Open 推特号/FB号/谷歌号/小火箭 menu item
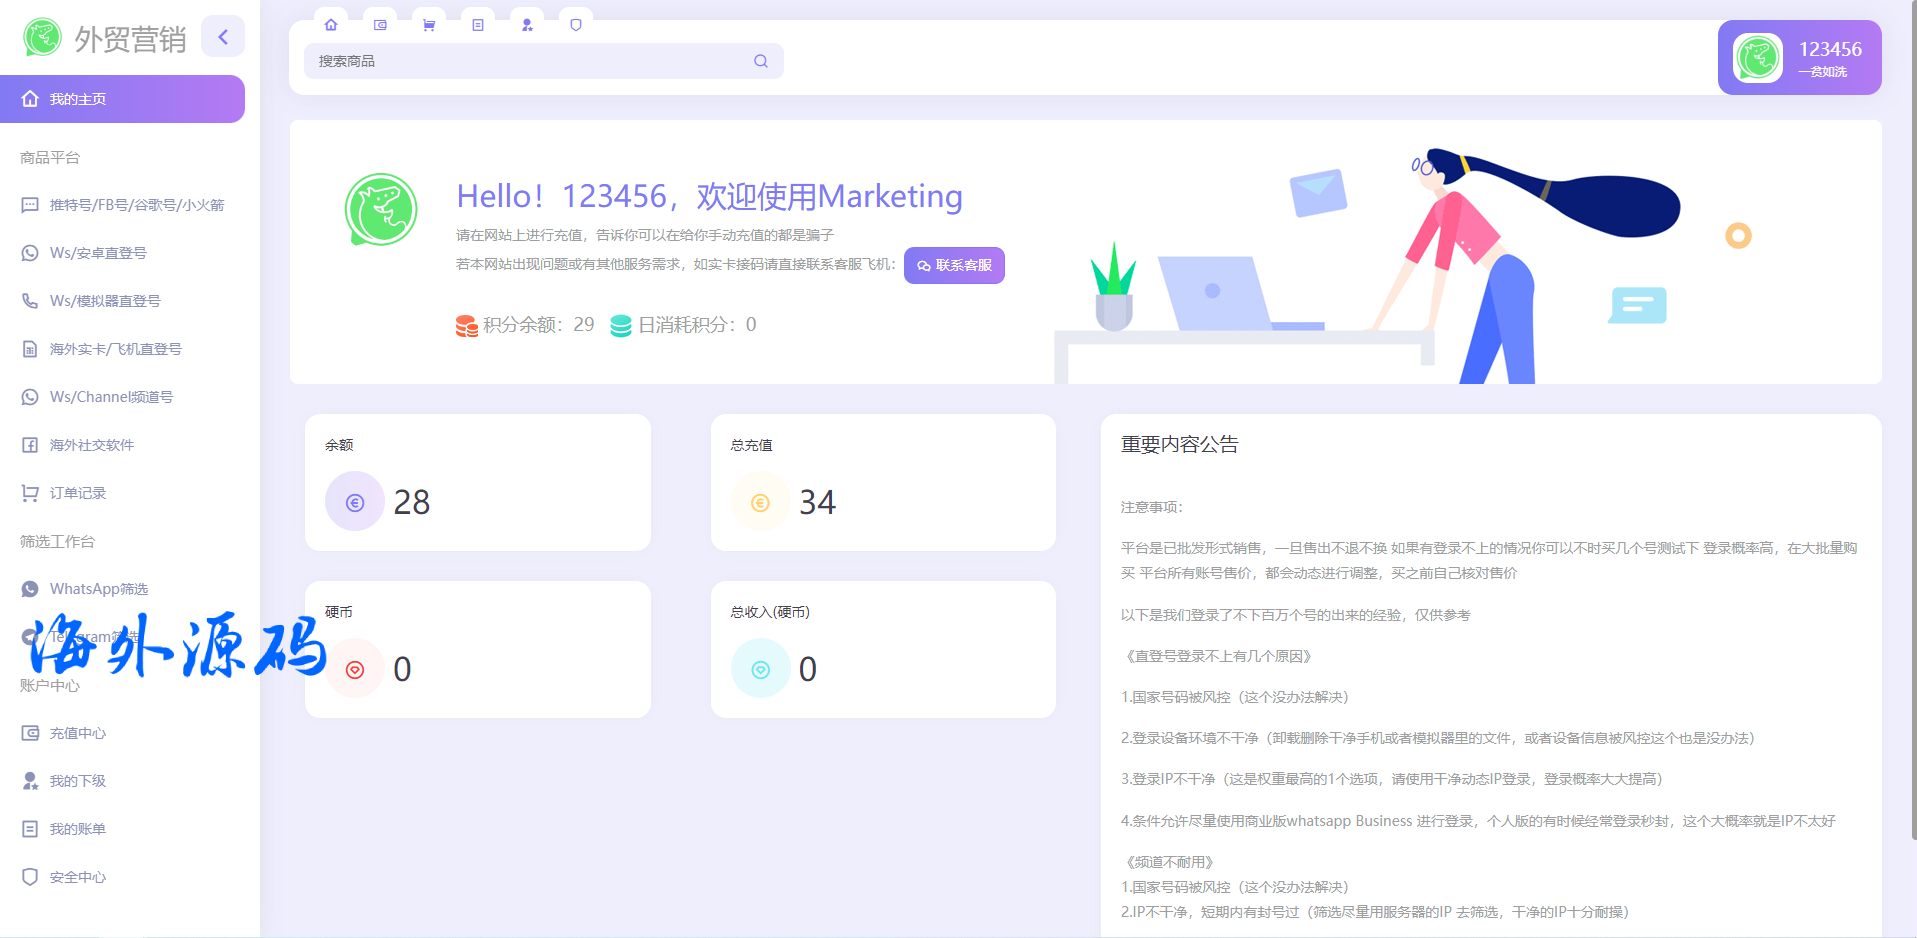Screen dimensions: 1917x938 [136, 205]
